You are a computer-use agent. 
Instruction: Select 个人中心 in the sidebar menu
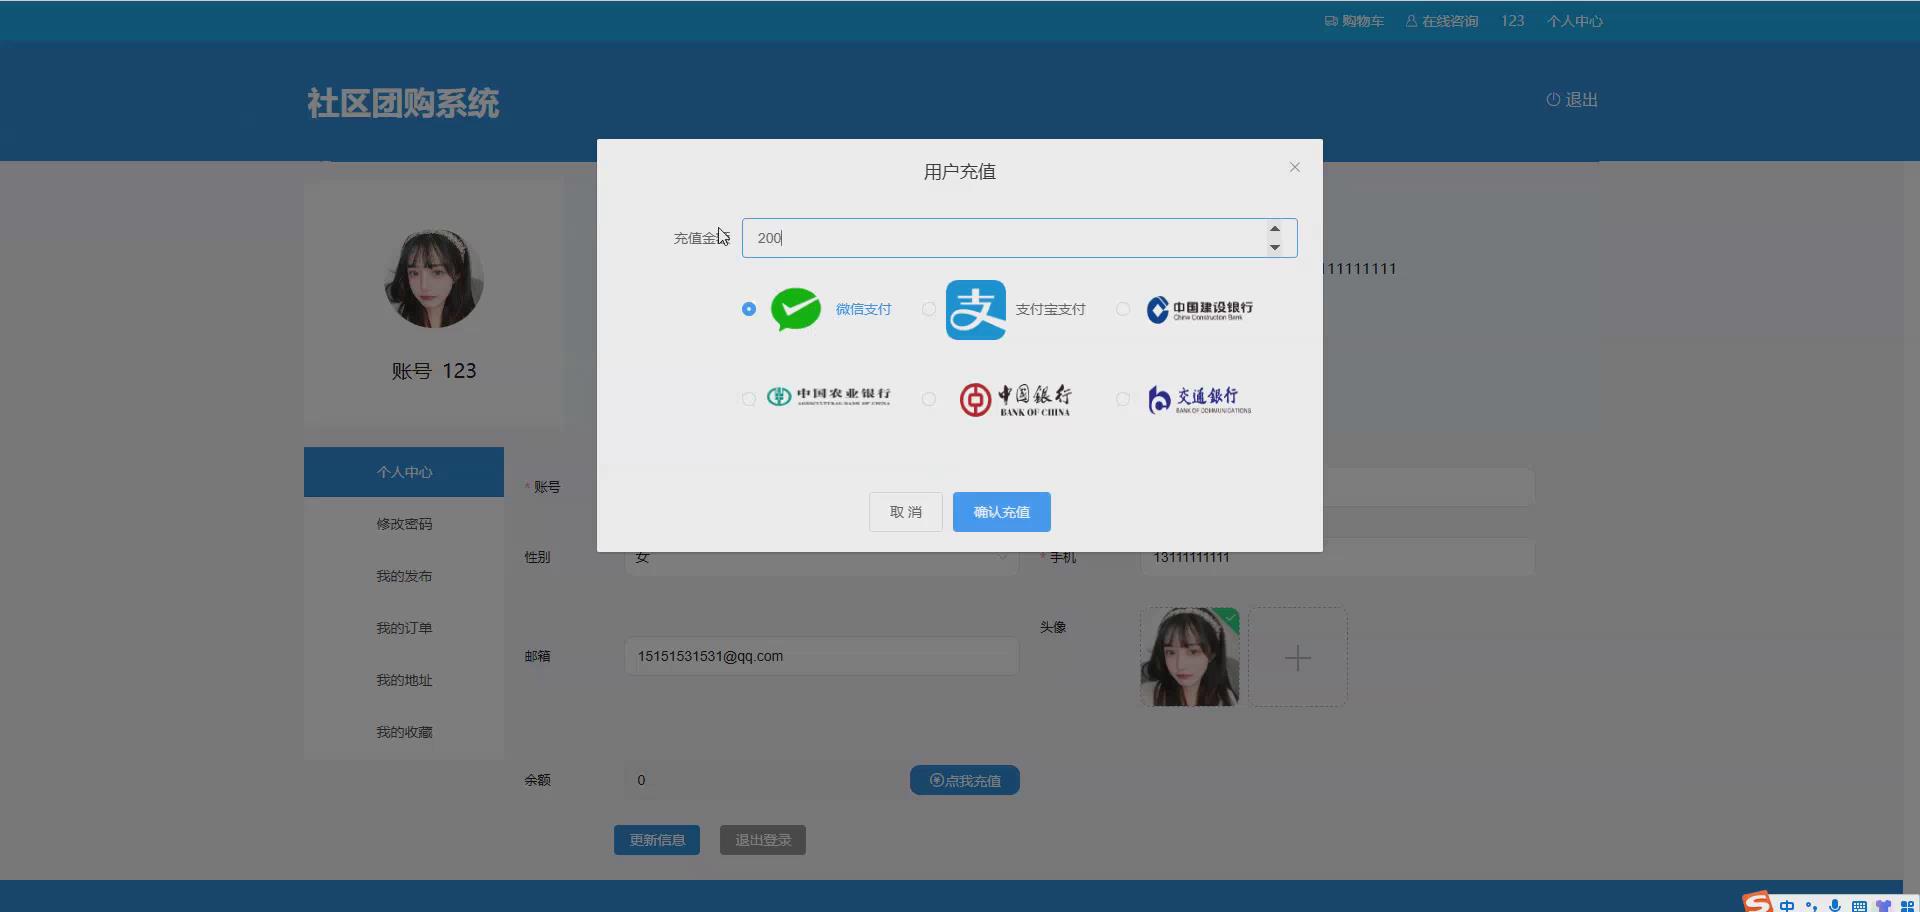point(404,472)
